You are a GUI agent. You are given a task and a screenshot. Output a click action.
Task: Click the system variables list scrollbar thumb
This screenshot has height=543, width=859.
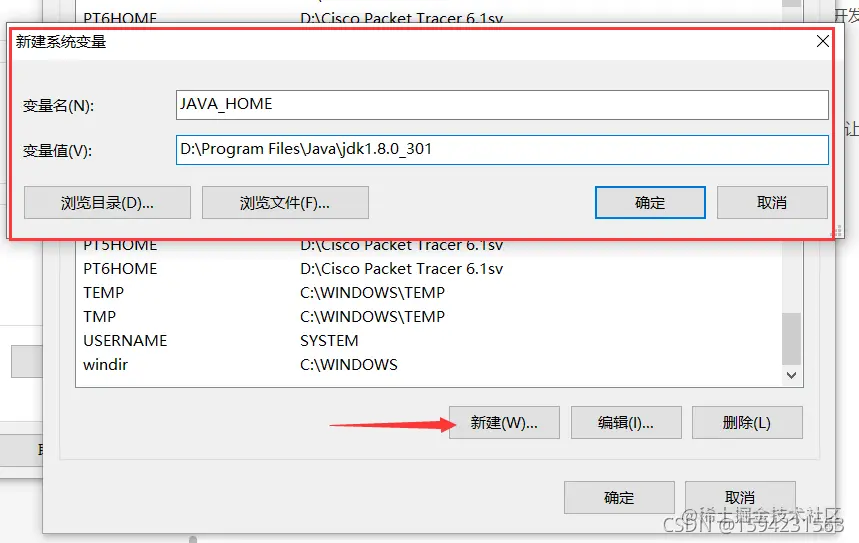coord(791,338)
